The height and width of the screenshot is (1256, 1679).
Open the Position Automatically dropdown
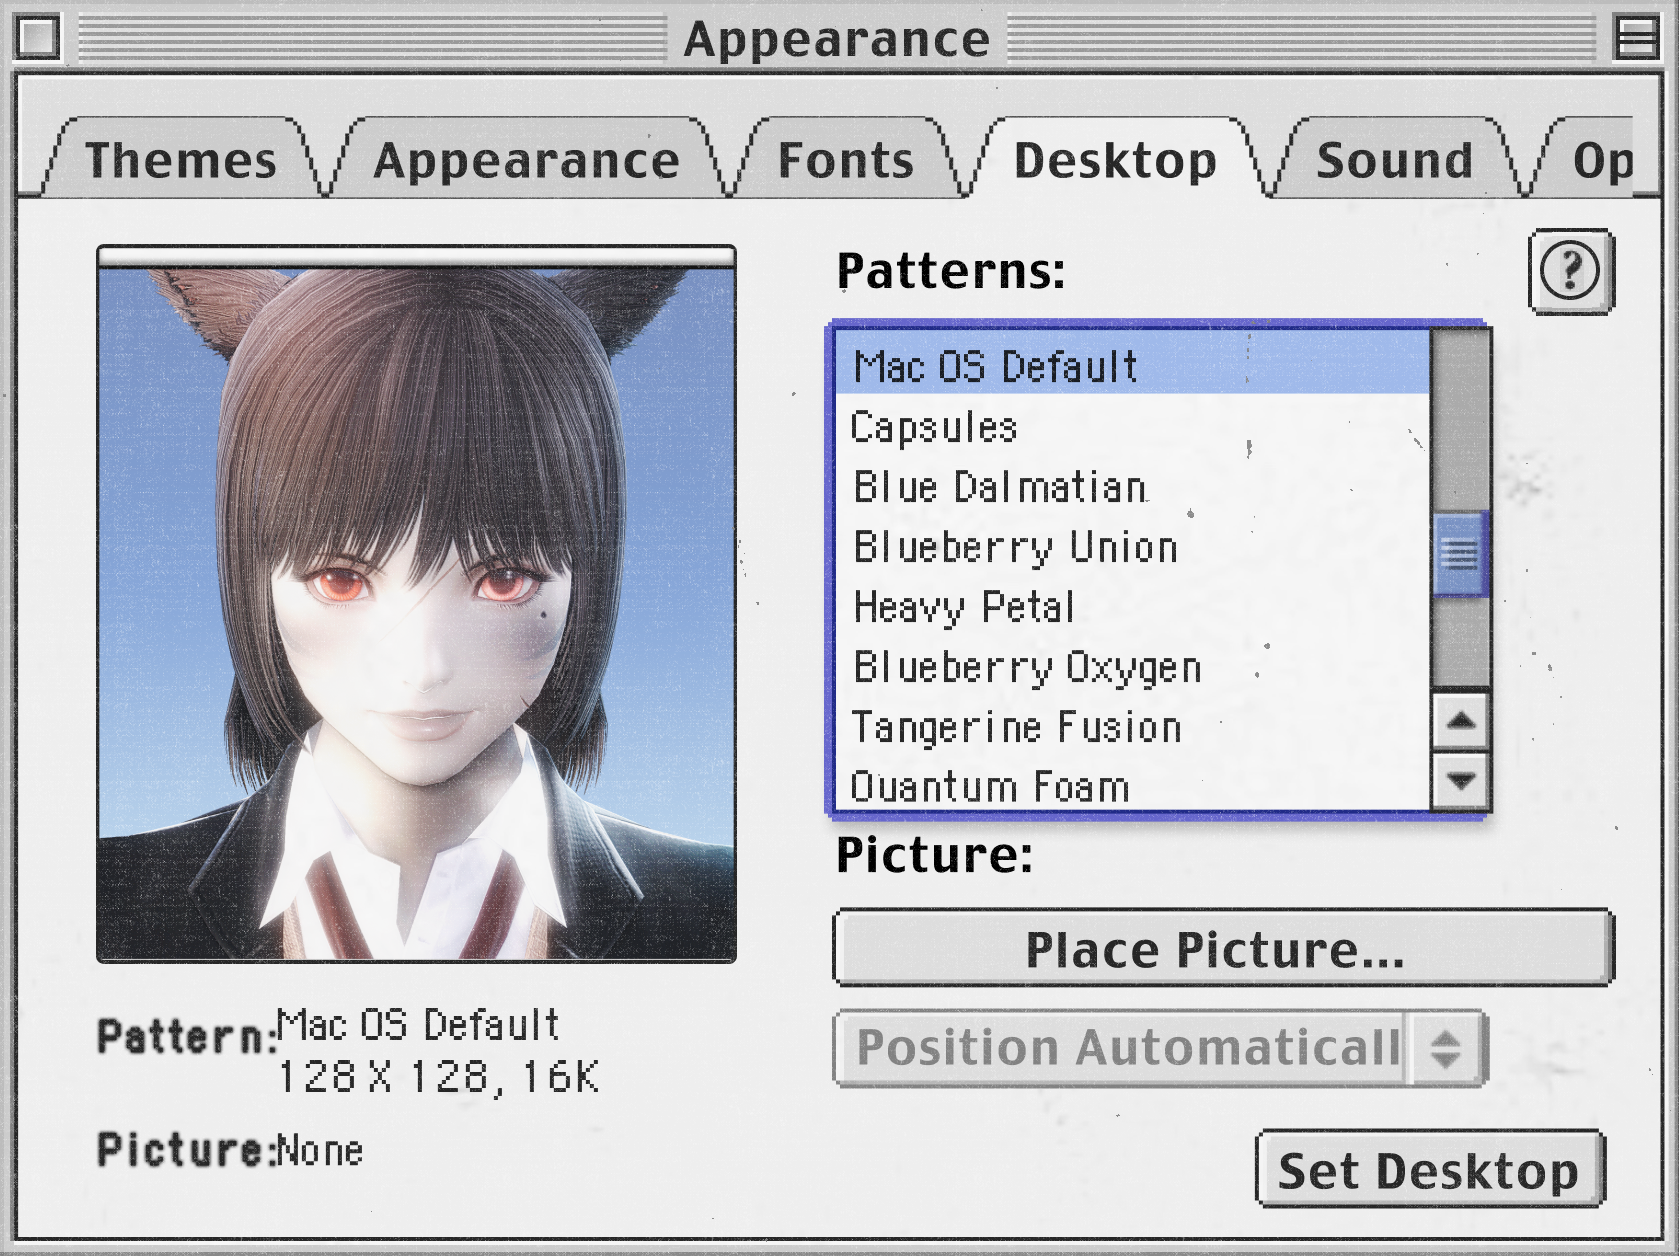(1160, 1048)
